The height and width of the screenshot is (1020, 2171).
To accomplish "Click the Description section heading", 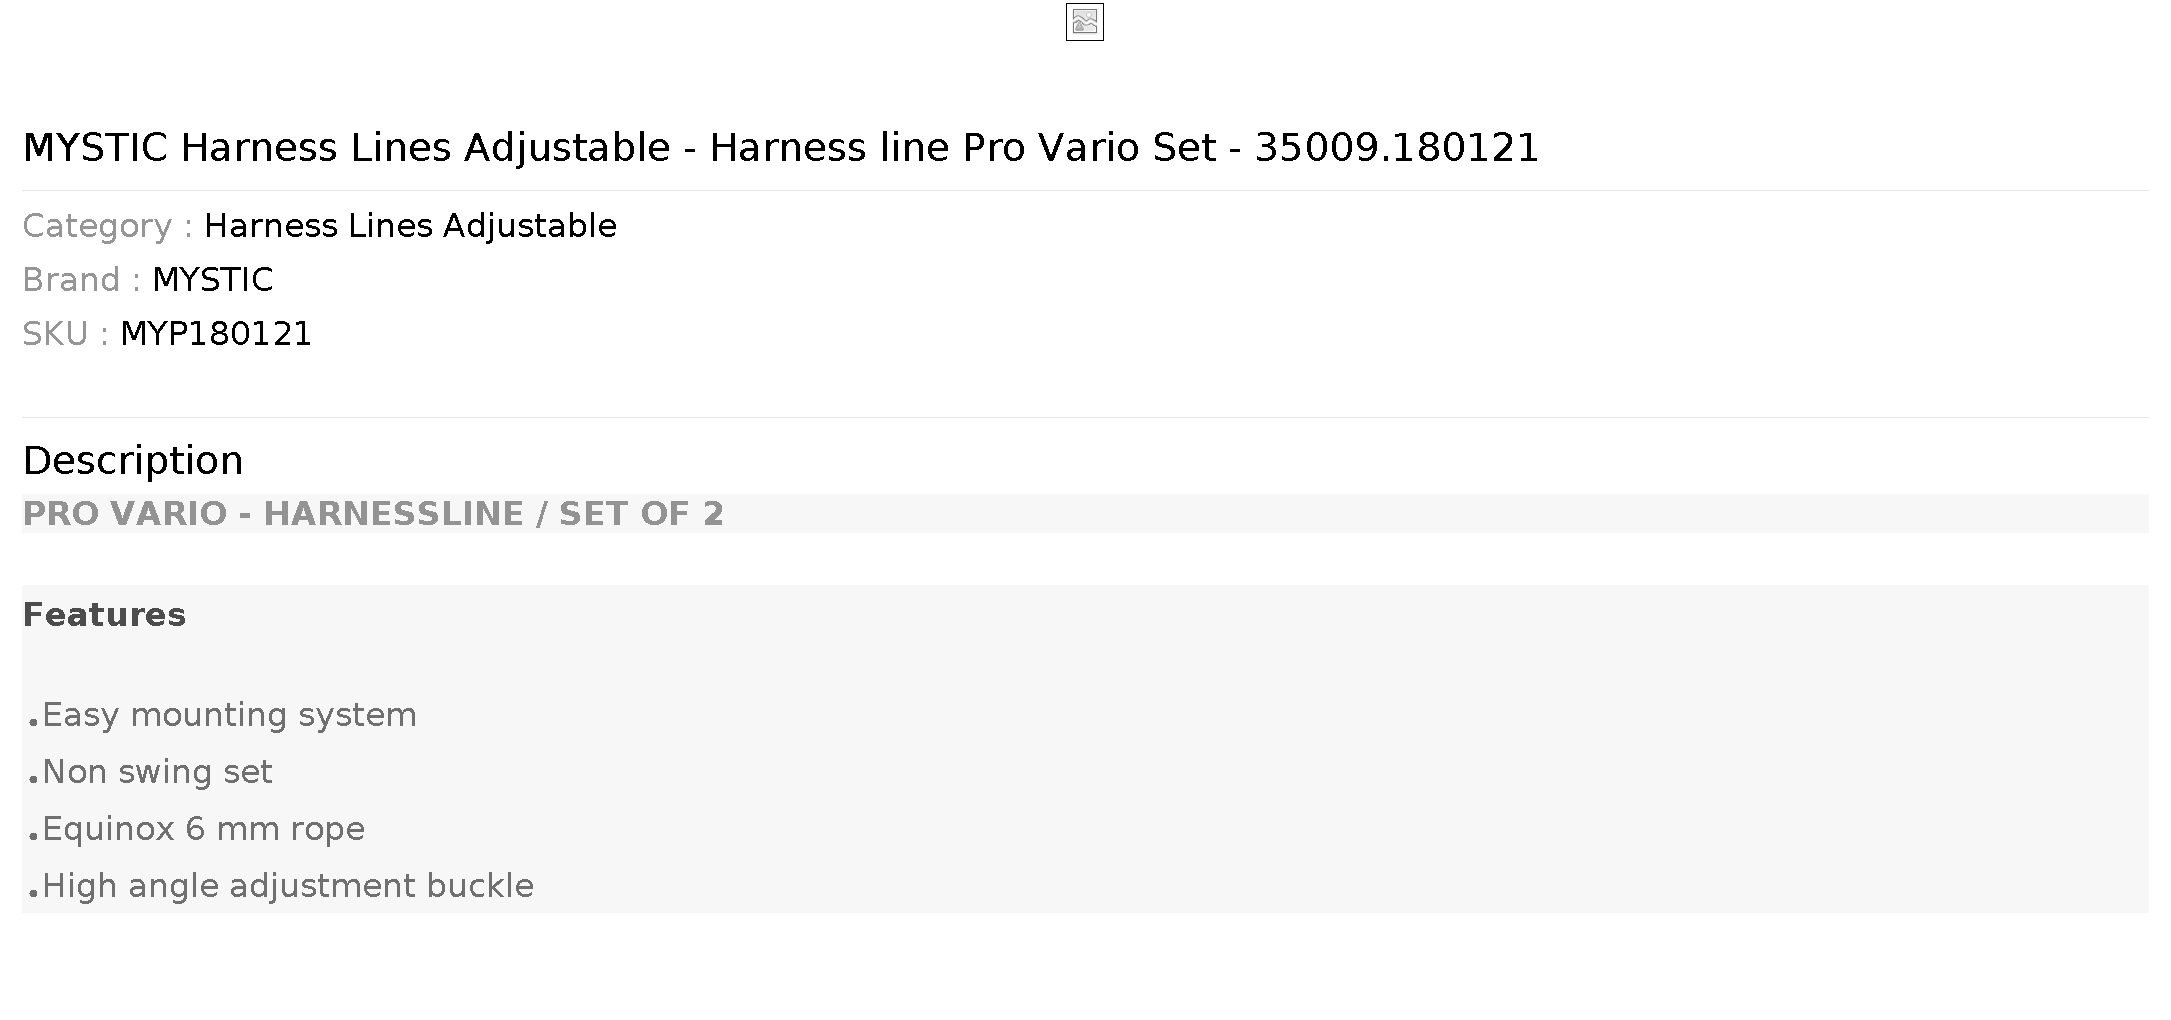I will (133, 461).
